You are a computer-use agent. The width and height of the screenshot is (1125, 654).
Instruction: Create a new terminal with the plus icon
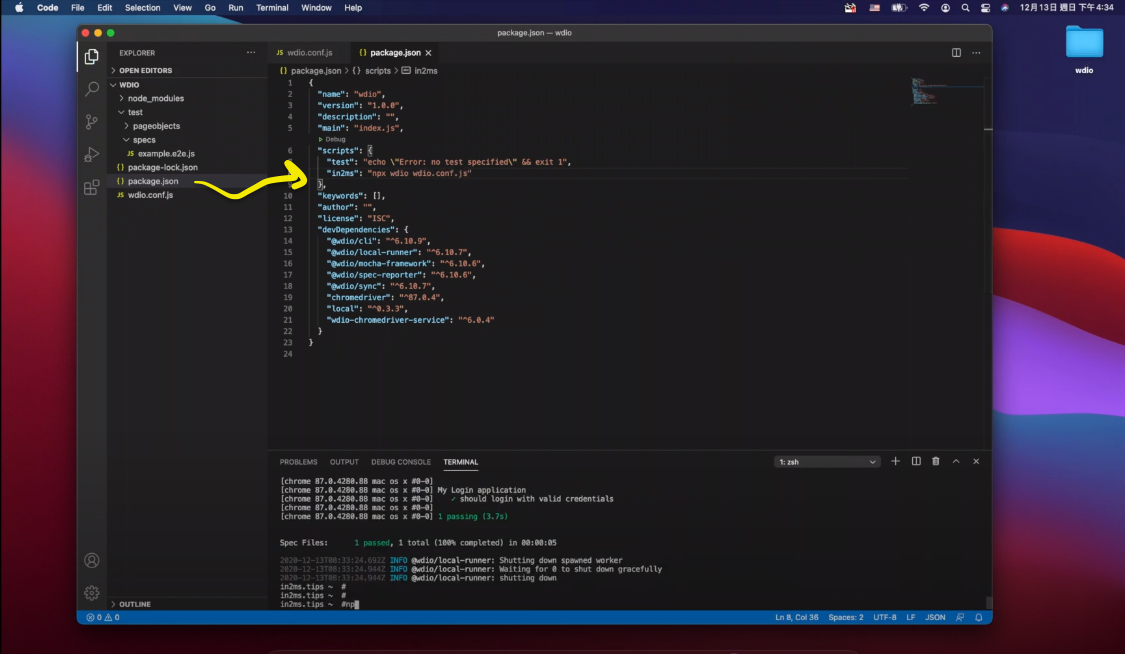click(895, 462)
